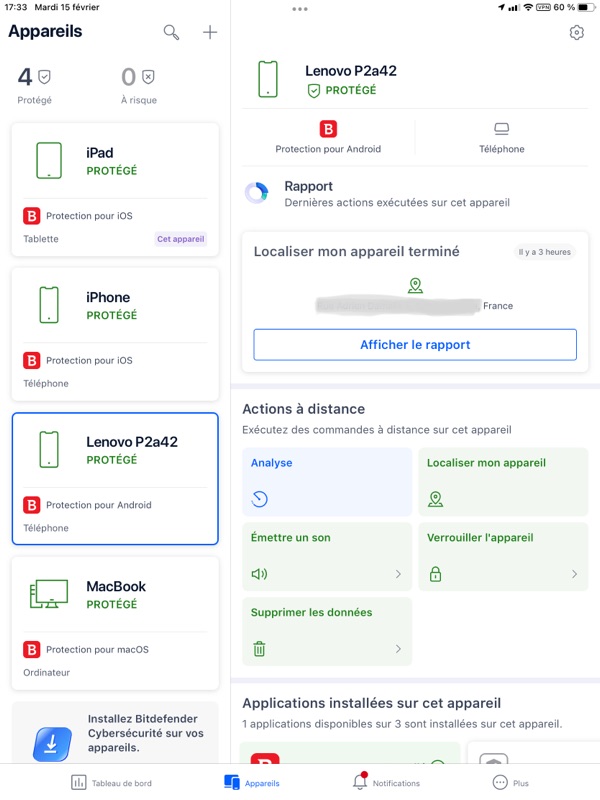
Task: Tap the Localiser mon appareil pin icon
Action: (x=435, y=499)
